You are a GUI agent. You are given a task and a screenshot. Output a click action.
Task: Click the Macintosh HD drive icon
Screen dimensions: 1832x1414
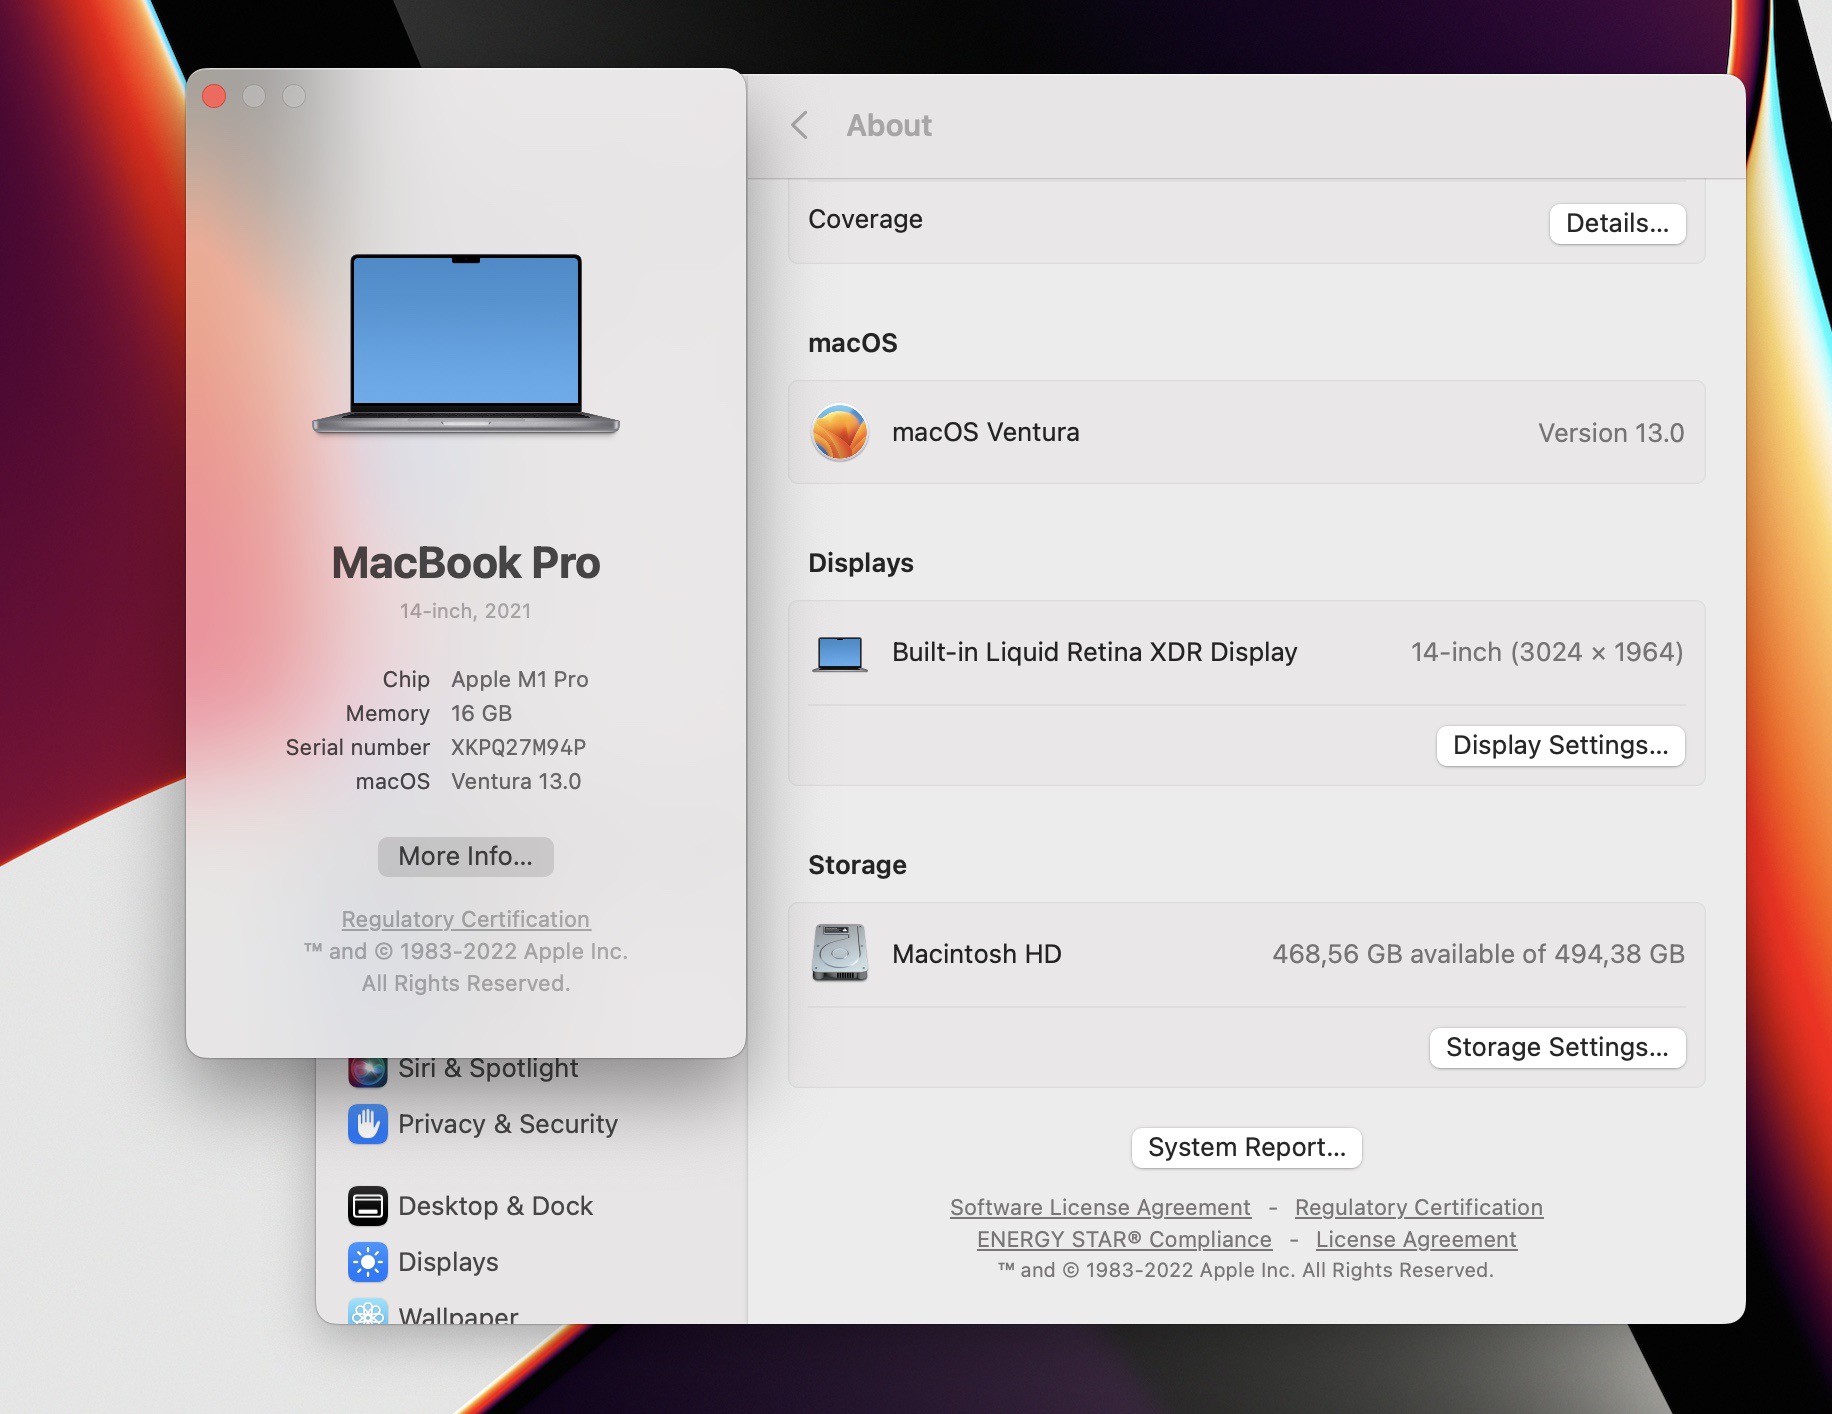point(839,953)
